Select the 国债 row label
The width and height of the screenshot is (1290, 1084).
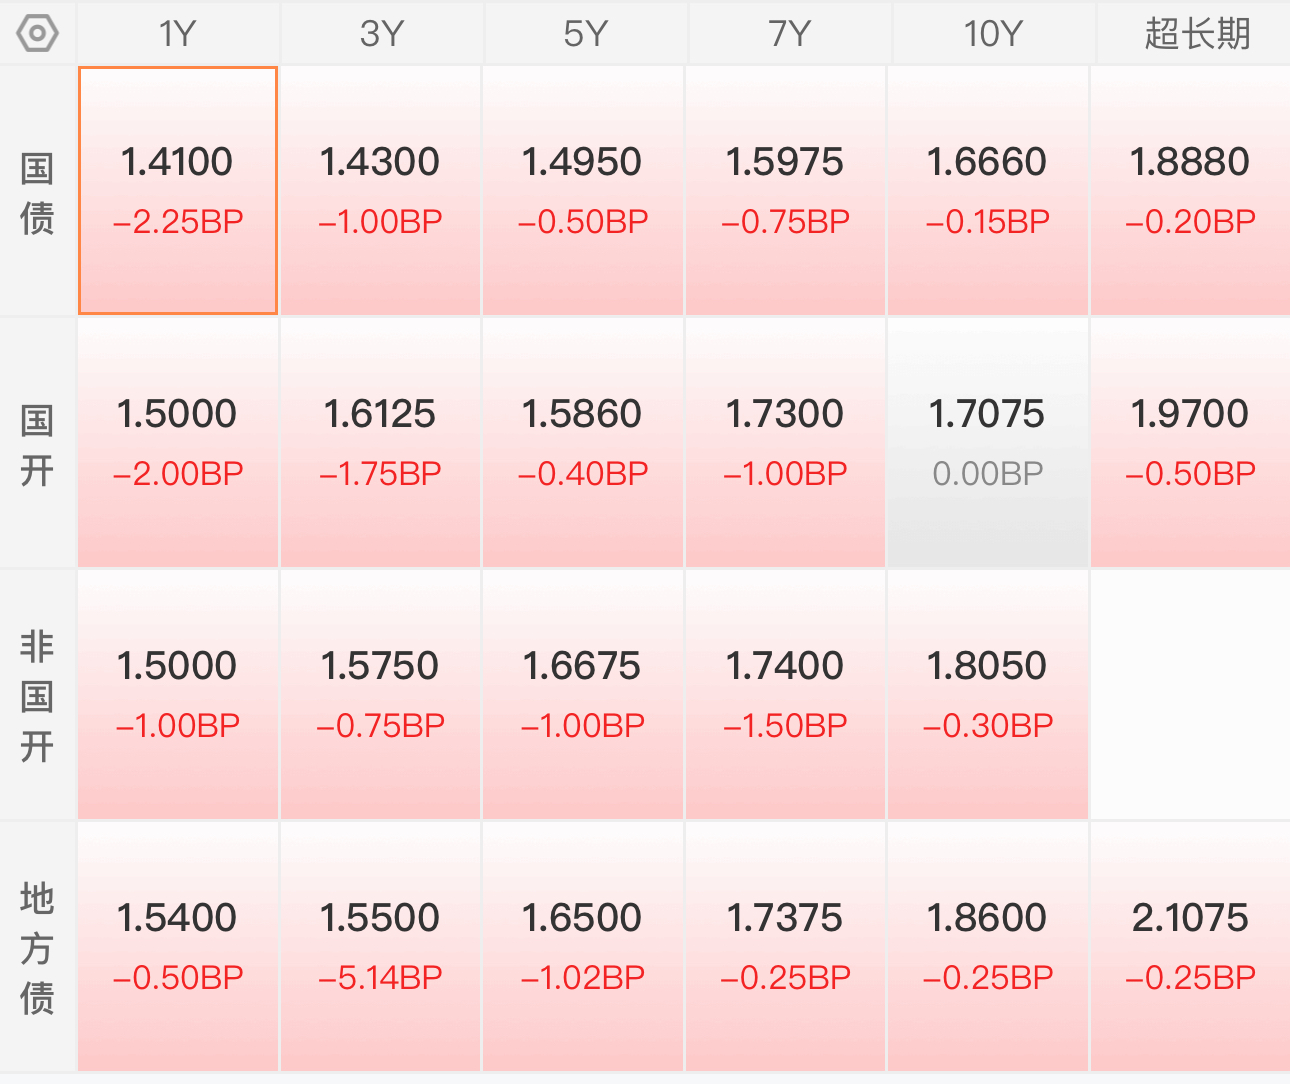[x=37, y=193]
